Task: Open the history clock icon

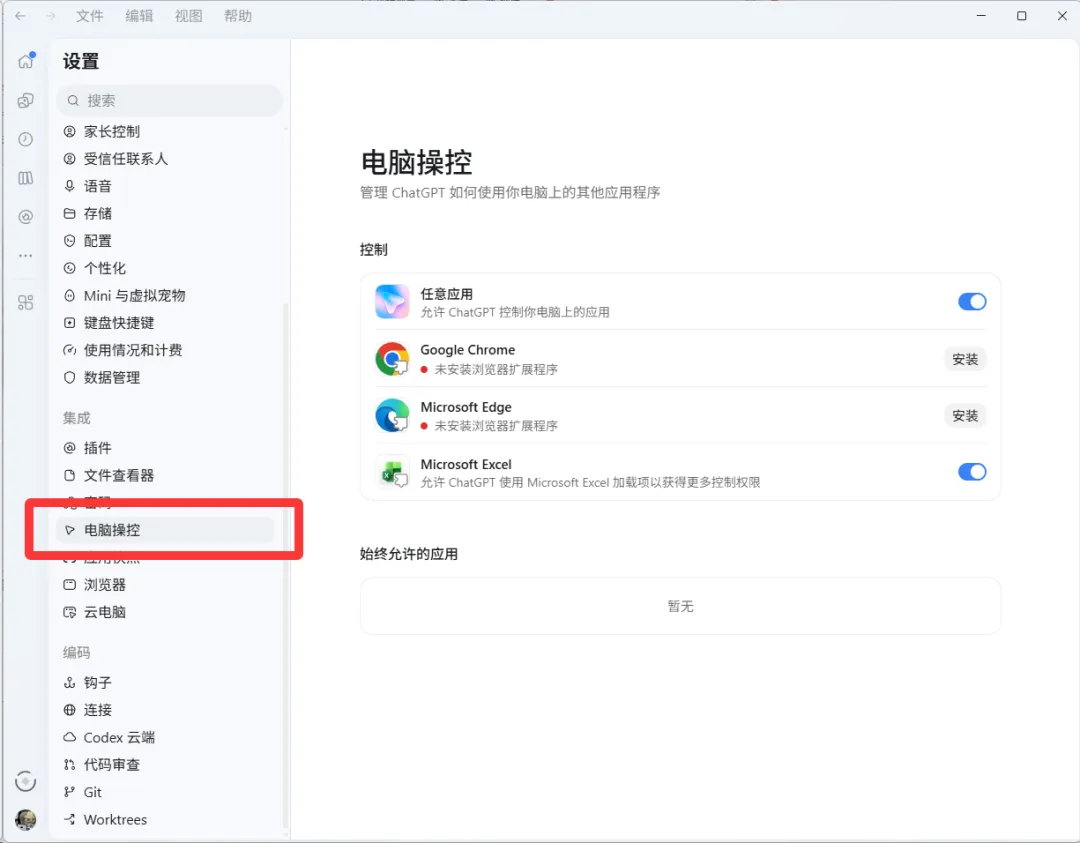Action: point(25,139)
